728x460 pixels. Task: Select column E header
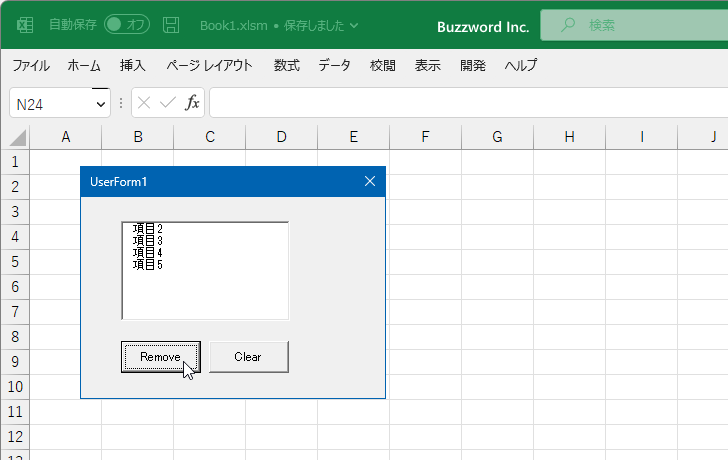tap(354, 137)
